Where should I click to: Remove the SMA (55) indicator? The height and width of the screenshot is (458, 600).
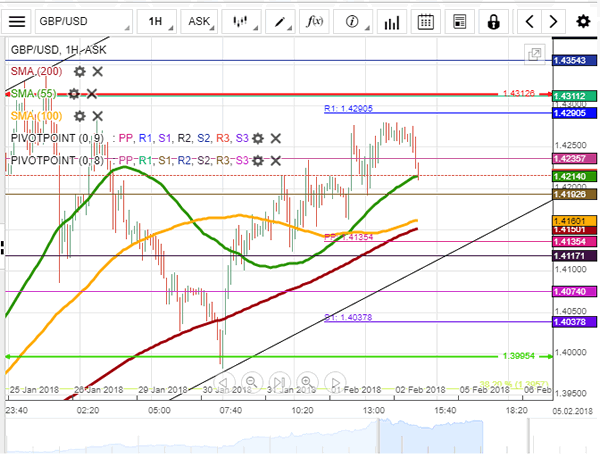93,93
